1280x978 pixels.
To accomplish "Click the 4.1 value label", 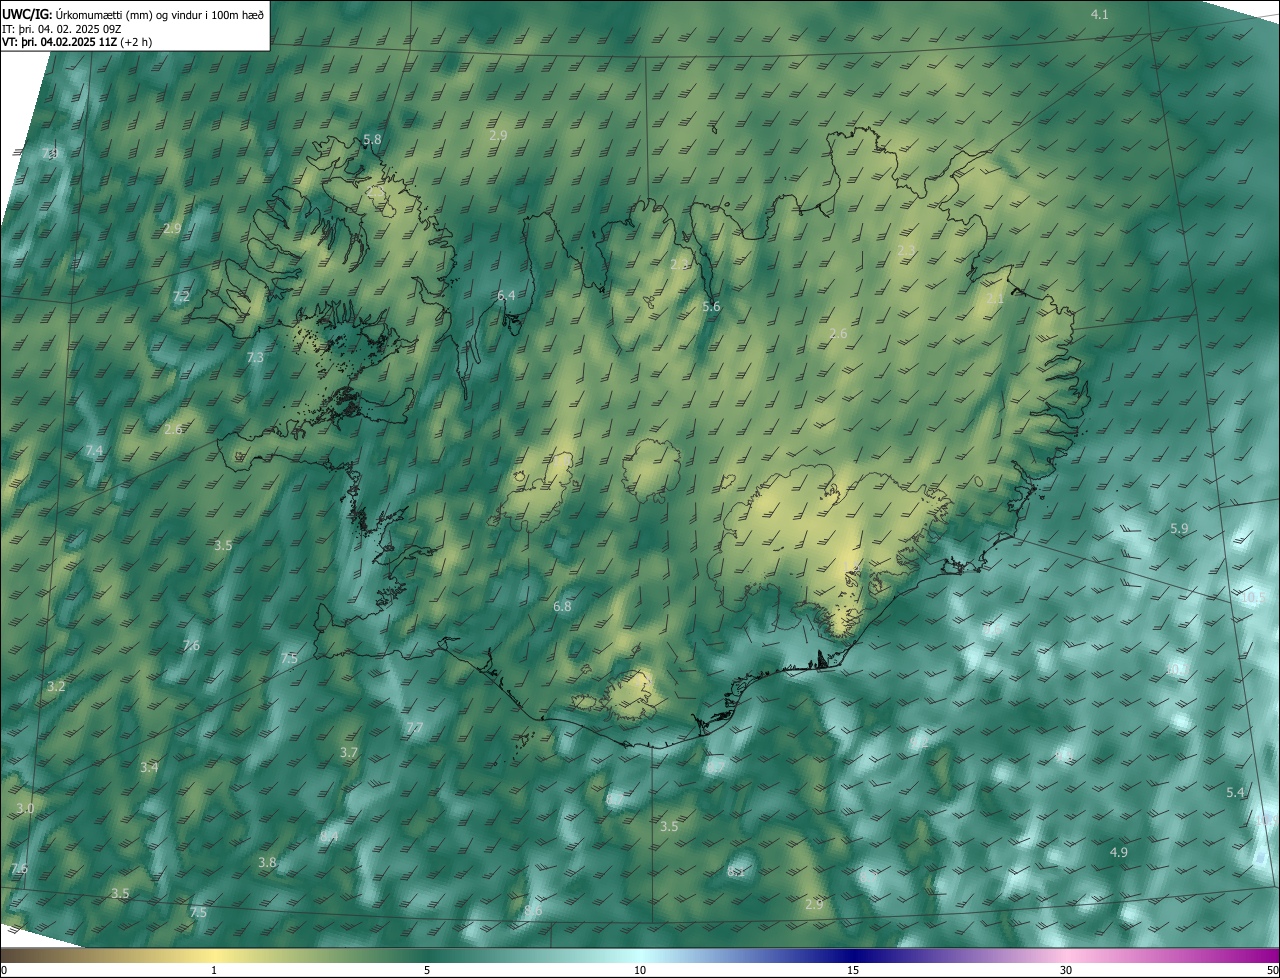I will (1100, 14).
